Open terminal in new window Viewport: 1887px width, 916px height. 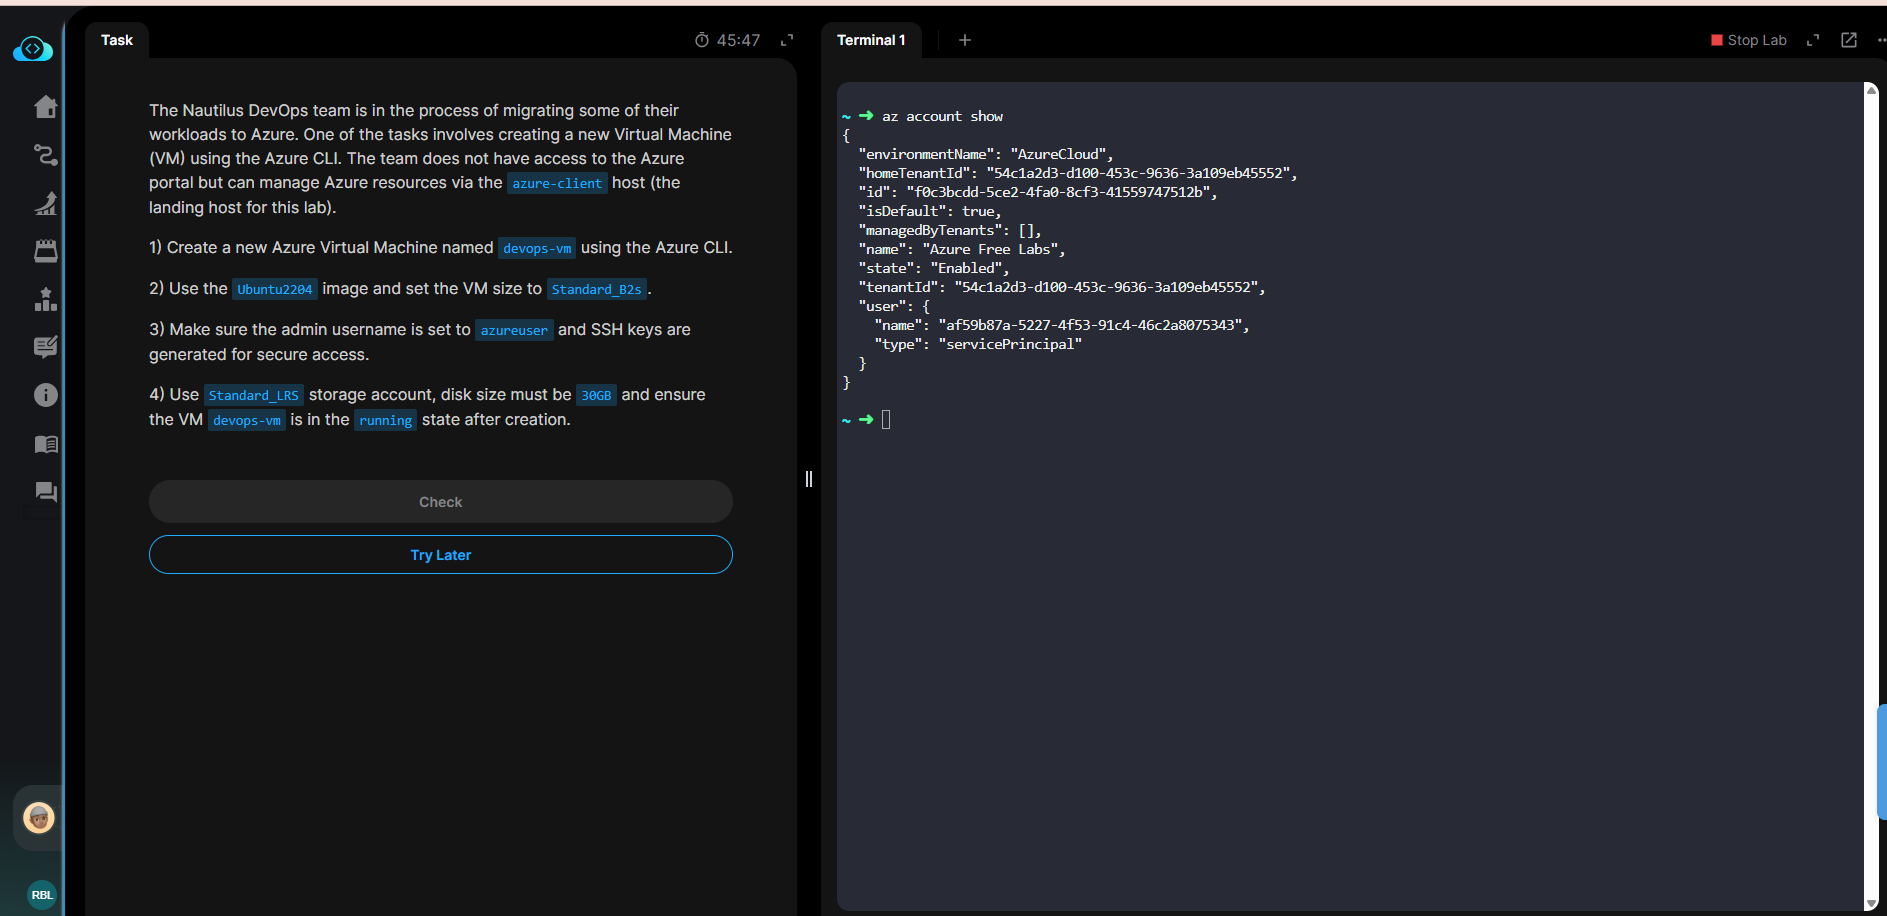click(1849, 40)
